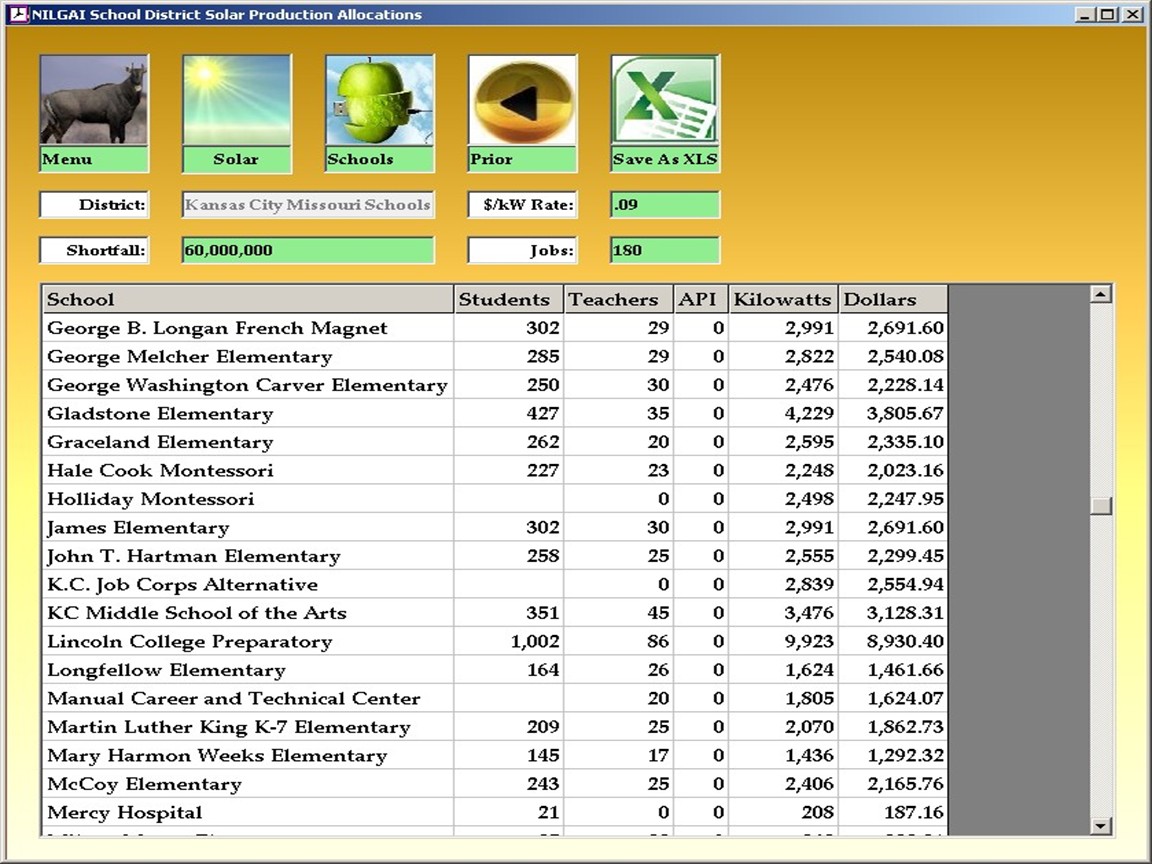Click the $/kW Rate input field
Image resolution: width=1152 pixels, height=864 pixels.
tap(664, 205)
